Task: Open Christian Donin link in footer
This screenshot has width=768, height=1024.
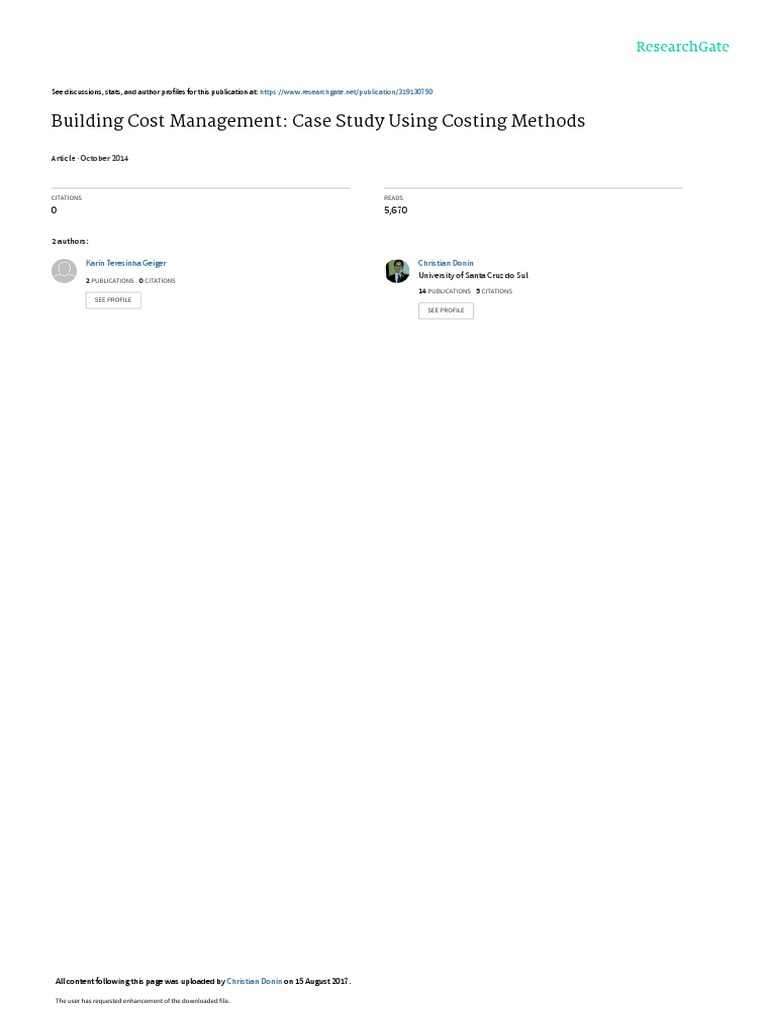Action: (254, 982)
